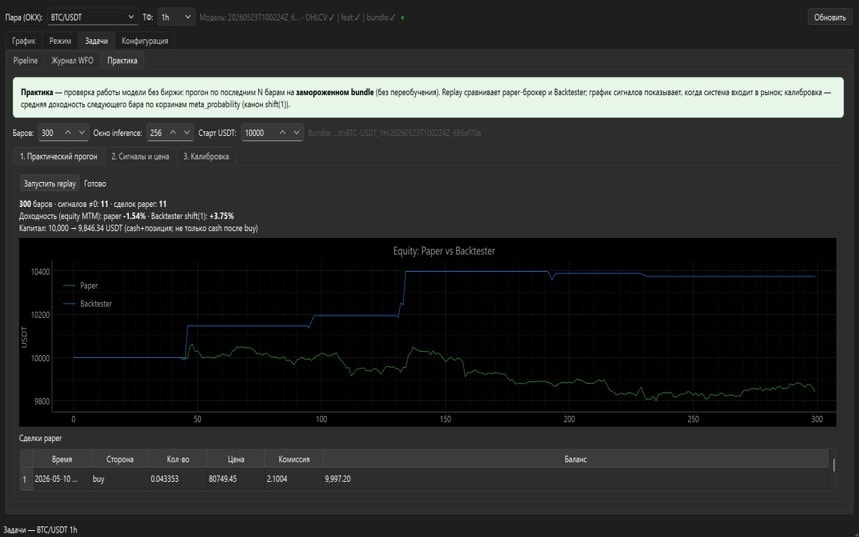Click the Капитал: 10,000 → 9,846.34 USDT line

tap(139, 228)
